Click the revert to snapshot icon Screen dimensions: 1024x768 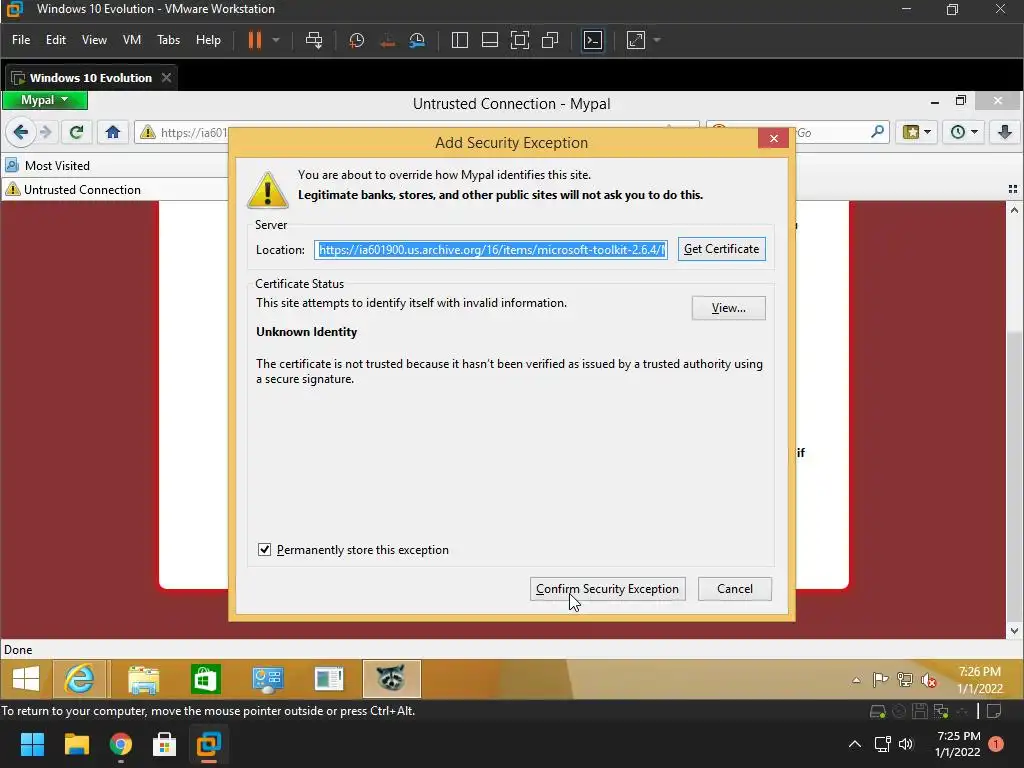pos(387,40)
